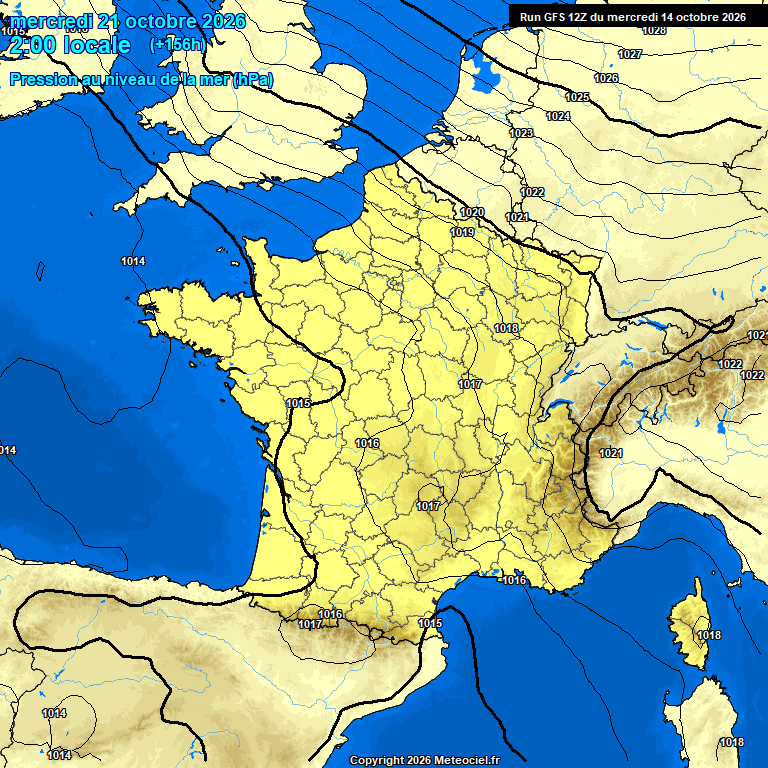Click the date text "mercredi 21 octobre 2026"
The width and height of the screenshot is (768, 768).
128,21
